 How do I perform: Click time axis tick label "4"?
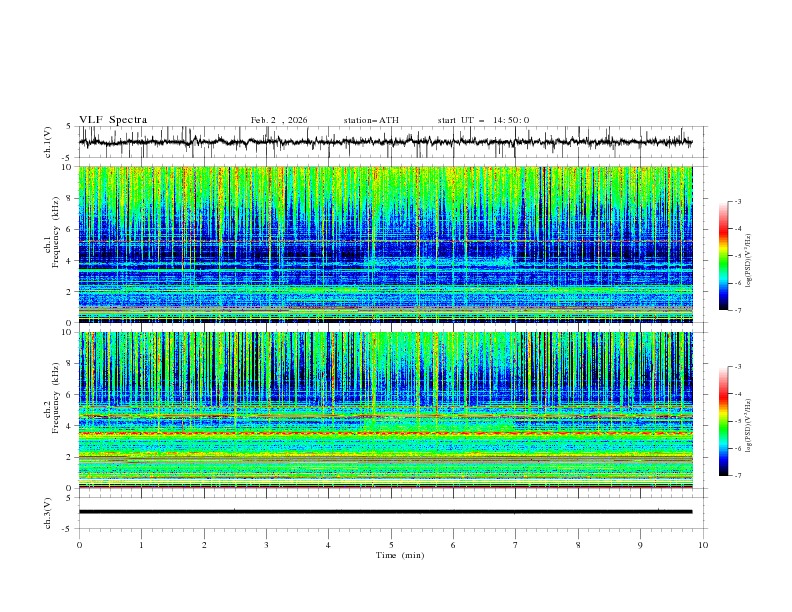pos(328,545)
